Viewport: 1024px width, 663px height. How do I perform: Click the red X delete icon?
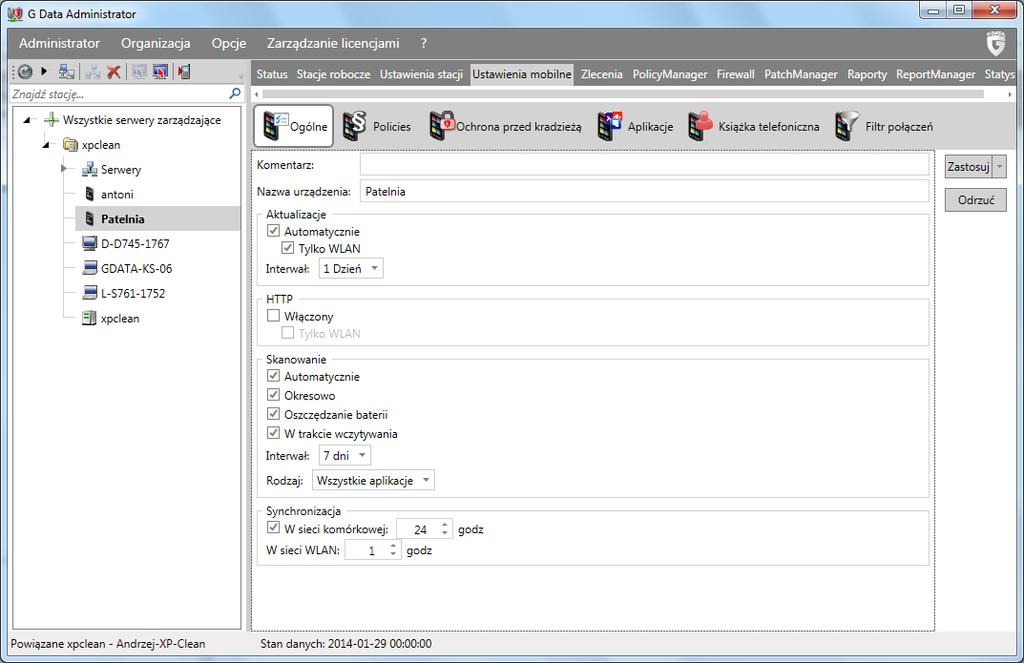point(114,72)
